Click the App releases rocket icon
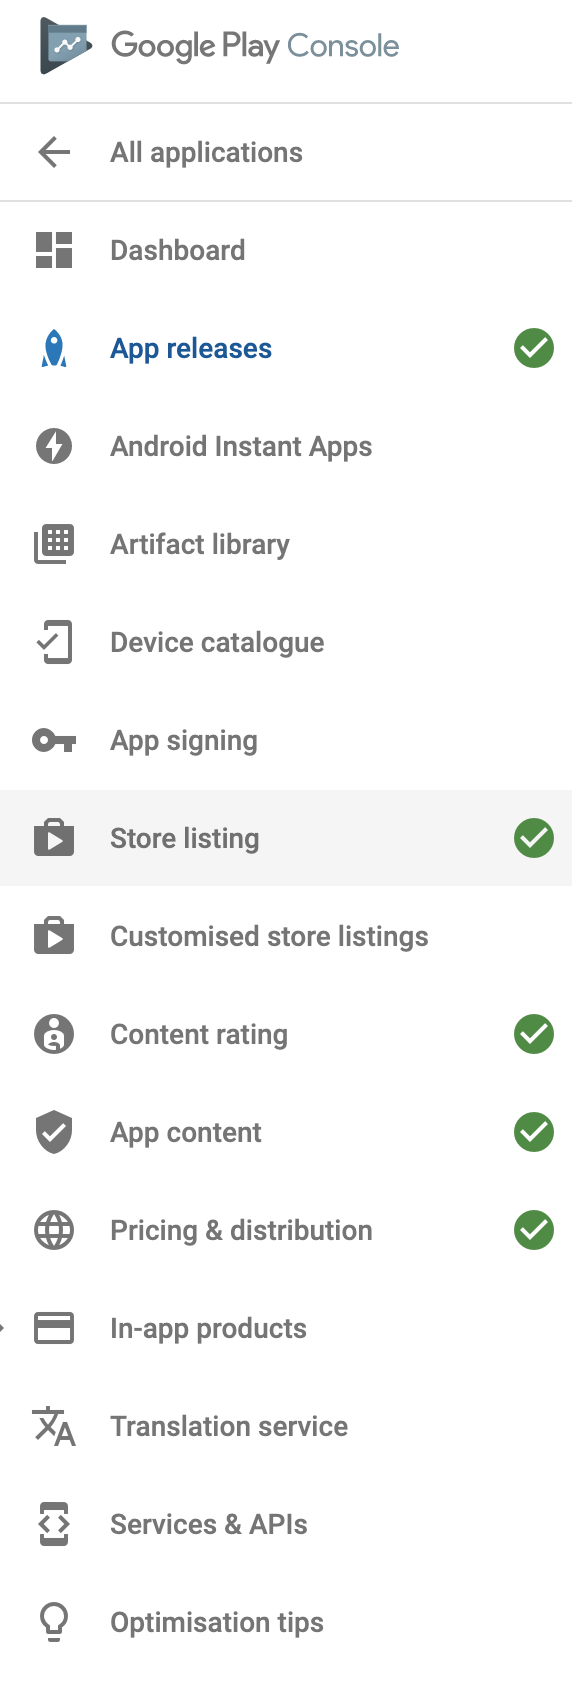The width and height of the screenshot is (572, 1698). [x=54, y=348]
